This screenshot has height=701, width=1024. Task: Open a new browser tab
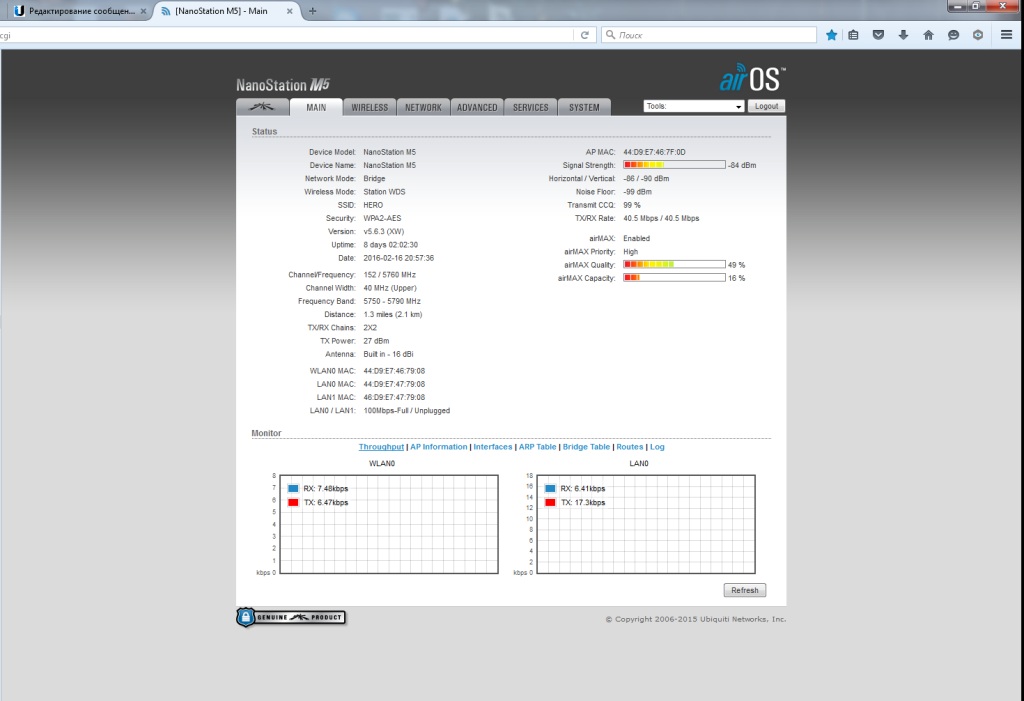click(x=312, y=11)
